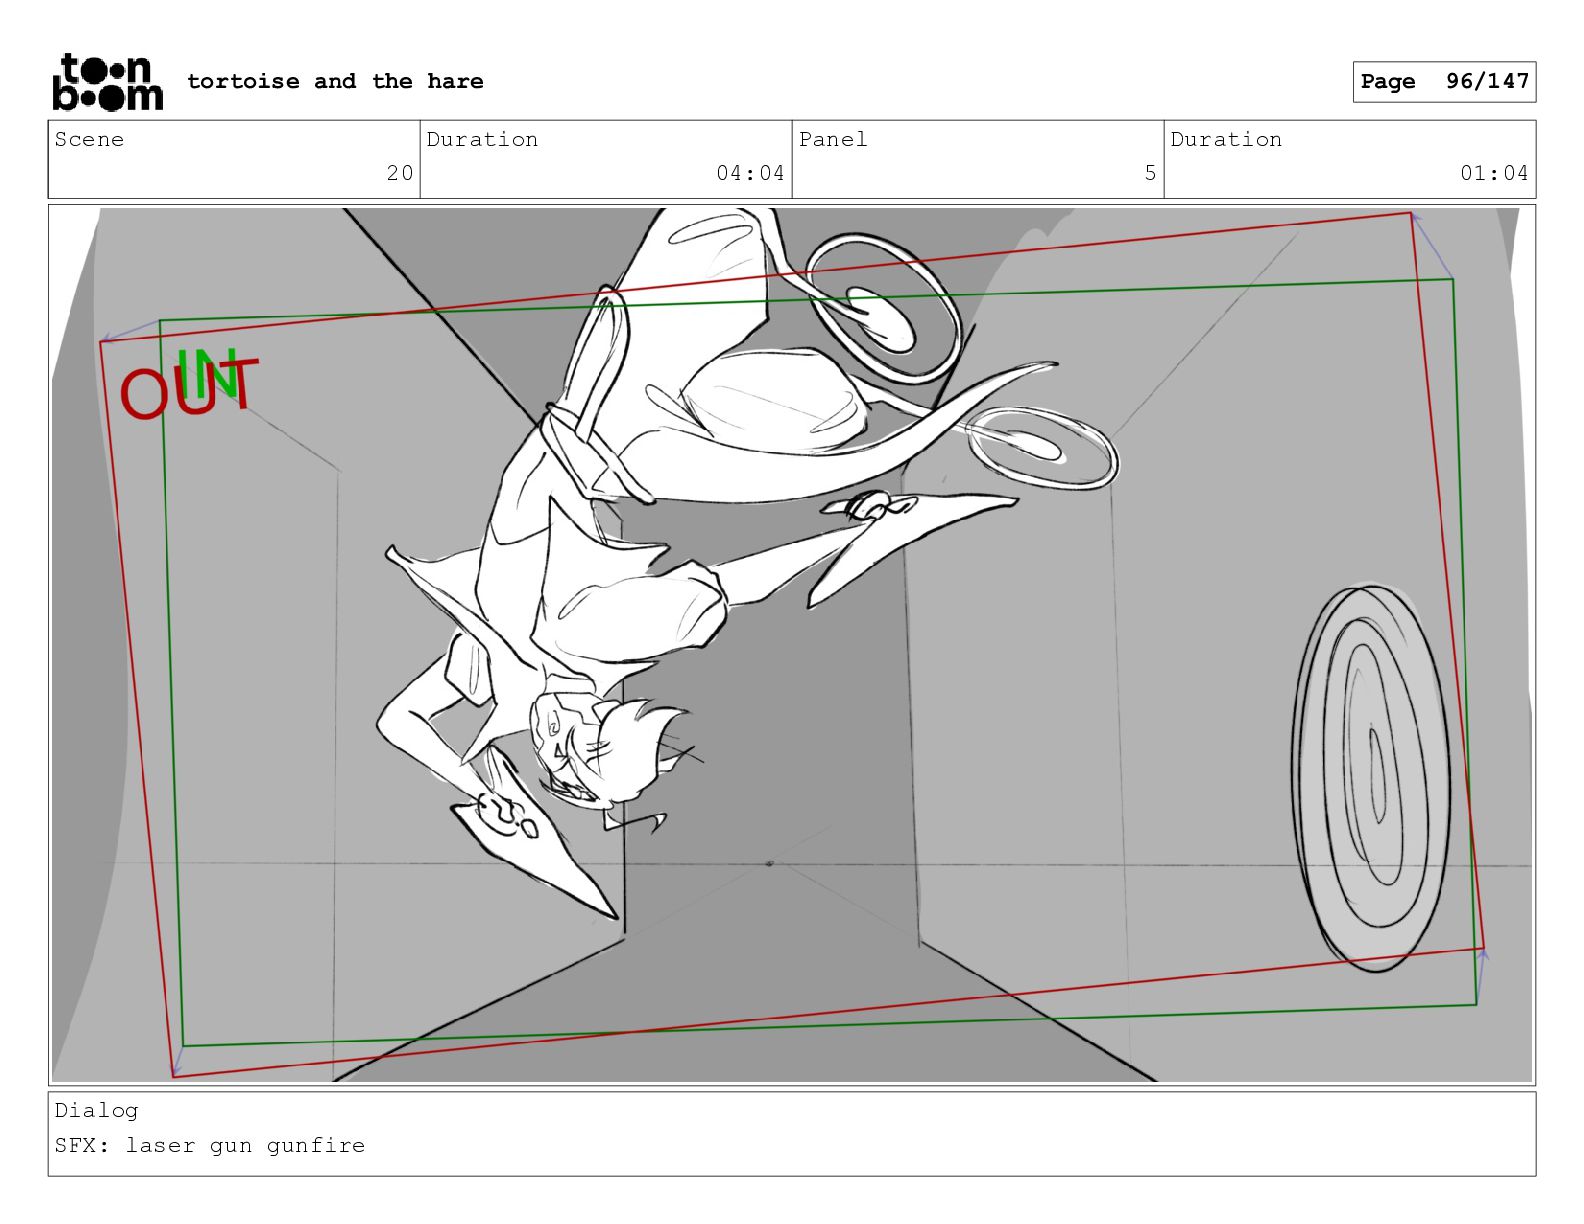Select the panel number 5
Image resolution: width=1584 pixels, height=1224 pixels.
click(x=1150, y=173)
